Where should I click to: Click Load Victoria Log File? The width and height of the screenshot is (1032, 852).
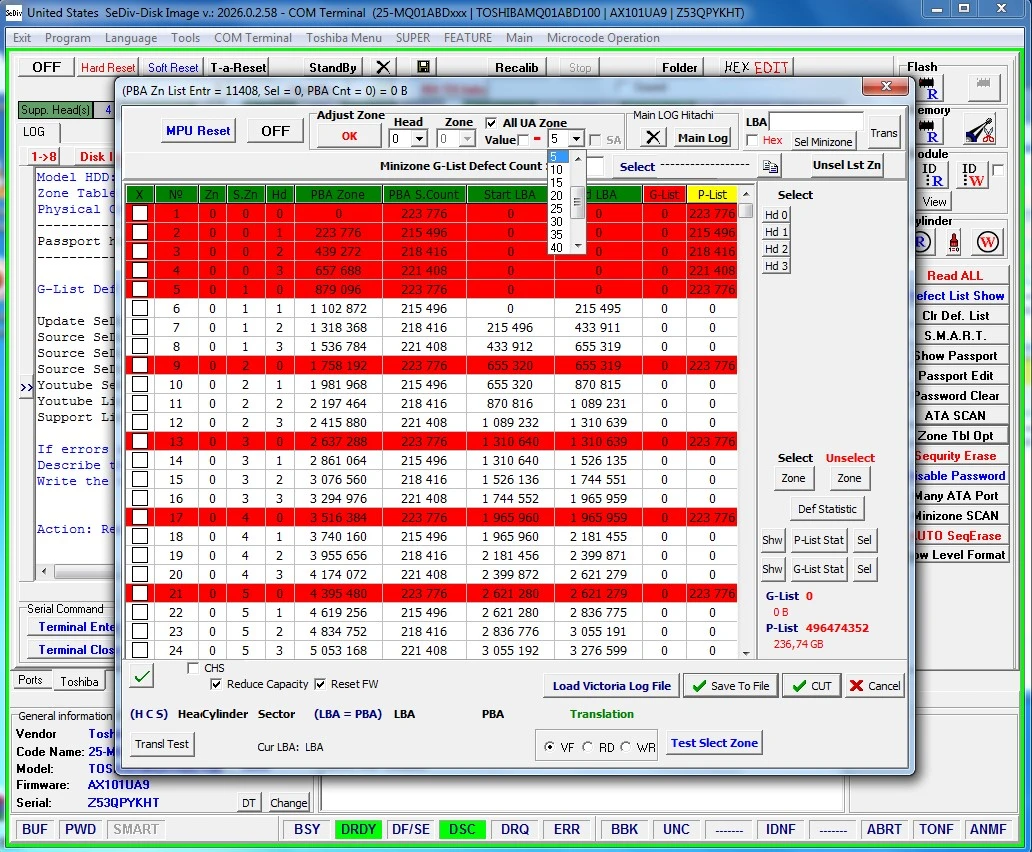pyautogui.click(x=611, y=686)
